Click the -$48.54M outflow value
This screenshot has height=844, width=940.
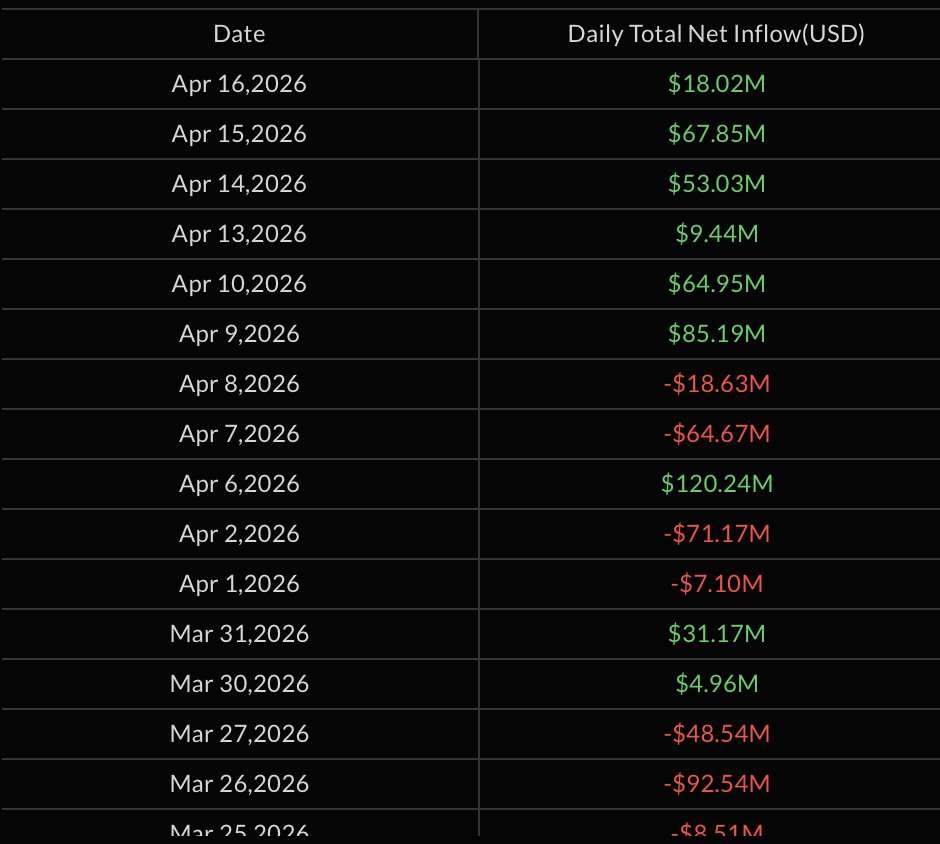click(x=716, y=734)
